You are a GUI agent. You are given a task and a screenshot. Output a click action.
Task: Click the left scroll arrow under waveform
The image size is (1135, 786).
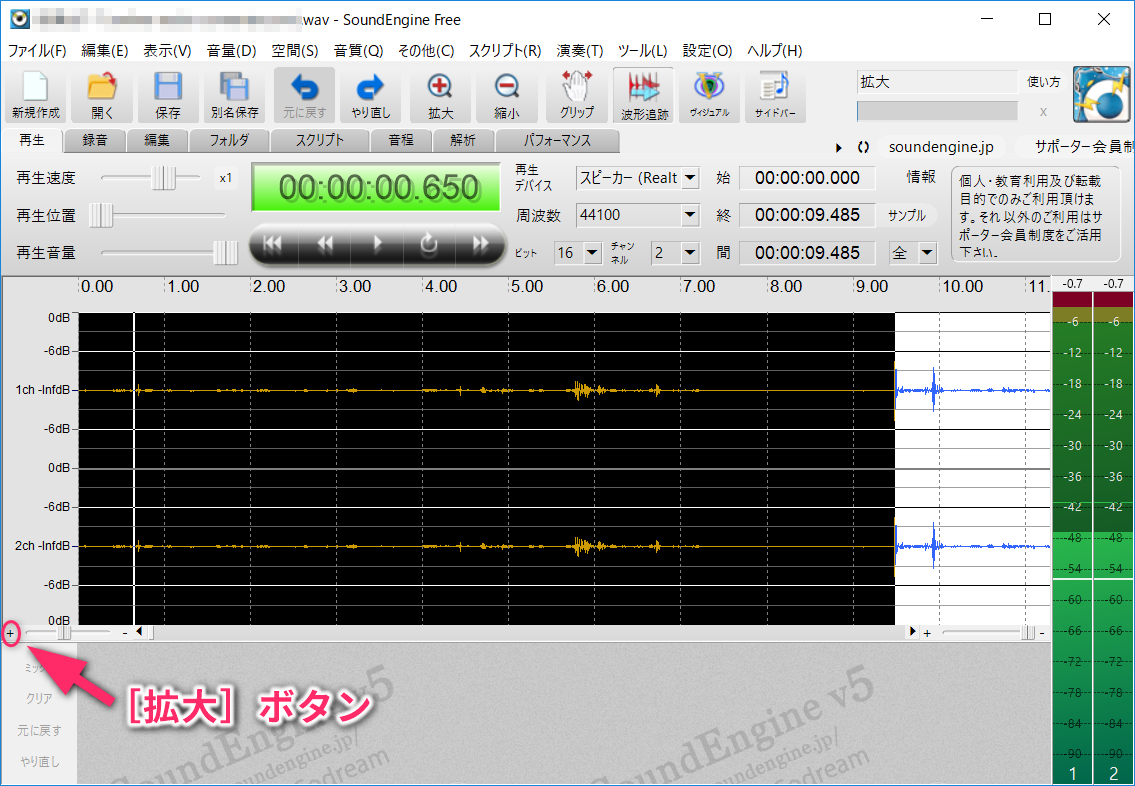[x=140, y=633]
